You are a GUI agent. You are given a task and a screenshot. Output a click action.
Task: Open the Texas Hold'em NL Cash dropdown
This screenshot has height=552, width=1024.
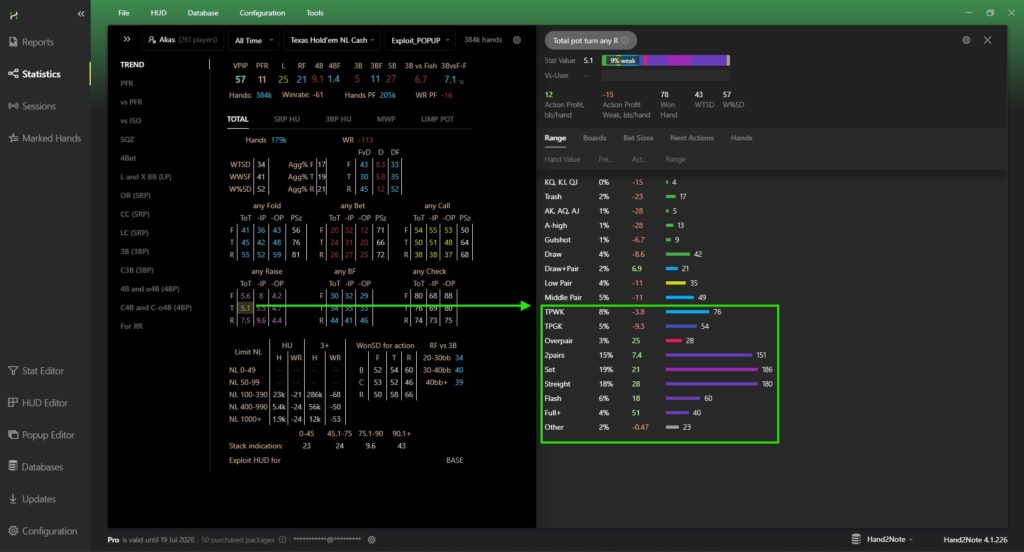[x=329, y=40]
